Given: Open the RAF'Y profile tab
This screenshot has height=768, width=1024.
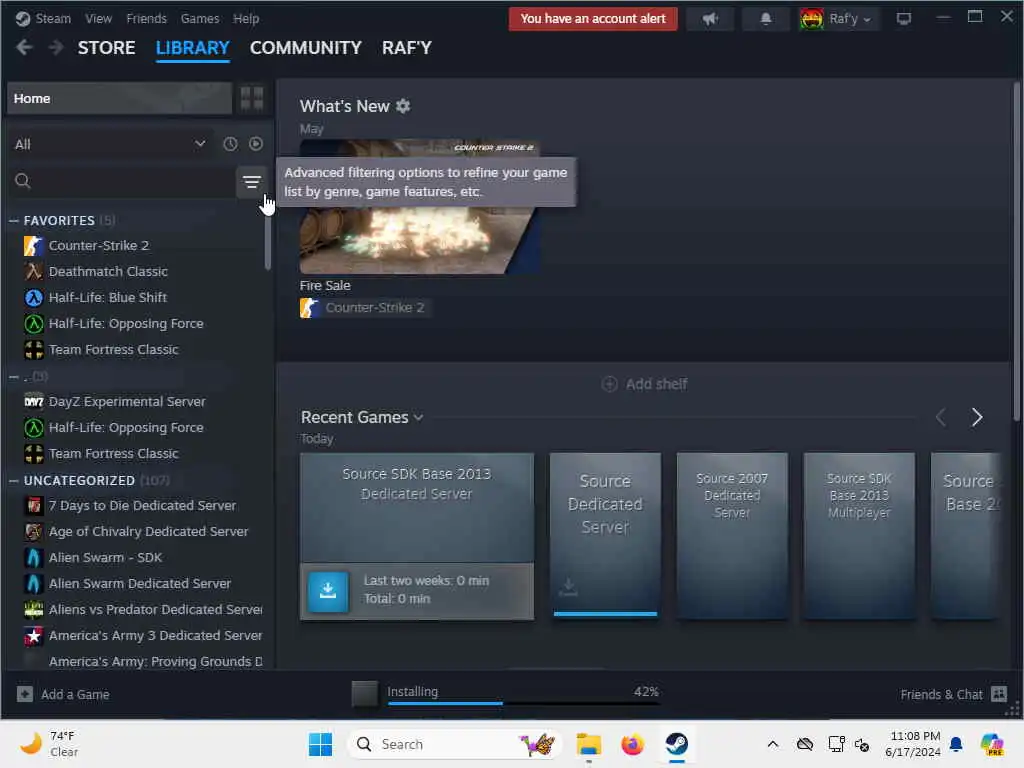Looking at the screenshot, I should tap(407, 48).
